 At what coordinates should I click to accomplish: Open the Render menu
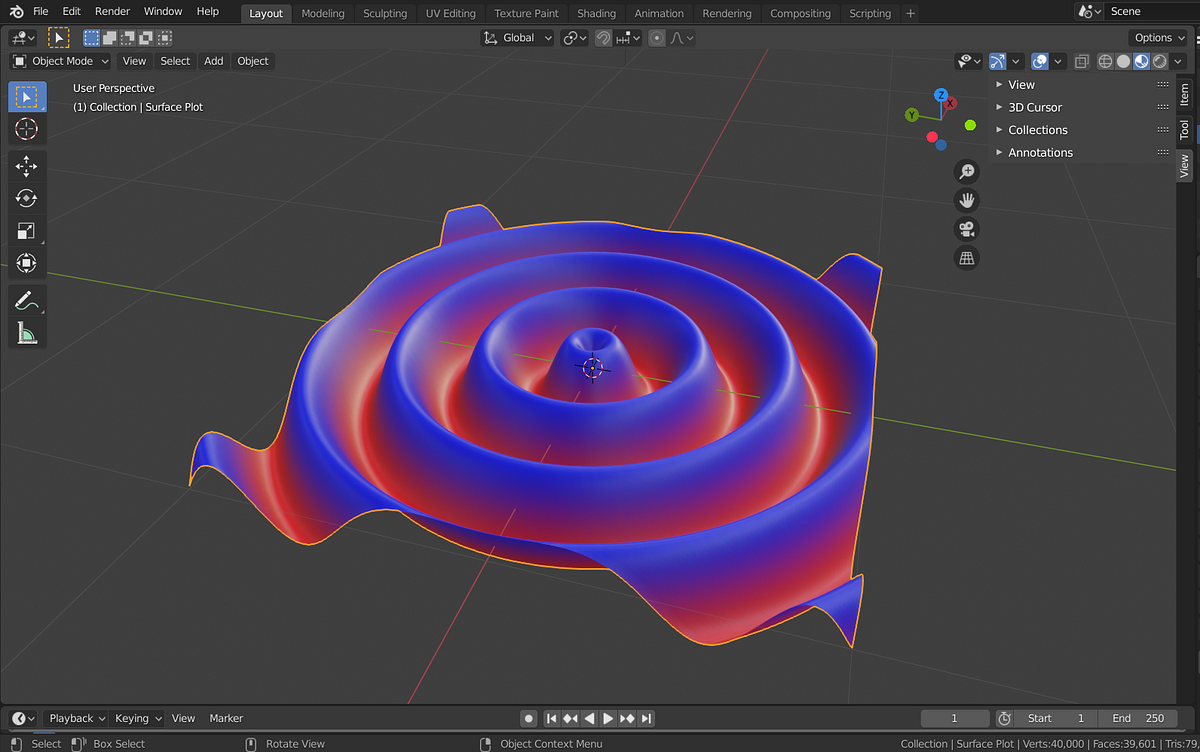112,11
